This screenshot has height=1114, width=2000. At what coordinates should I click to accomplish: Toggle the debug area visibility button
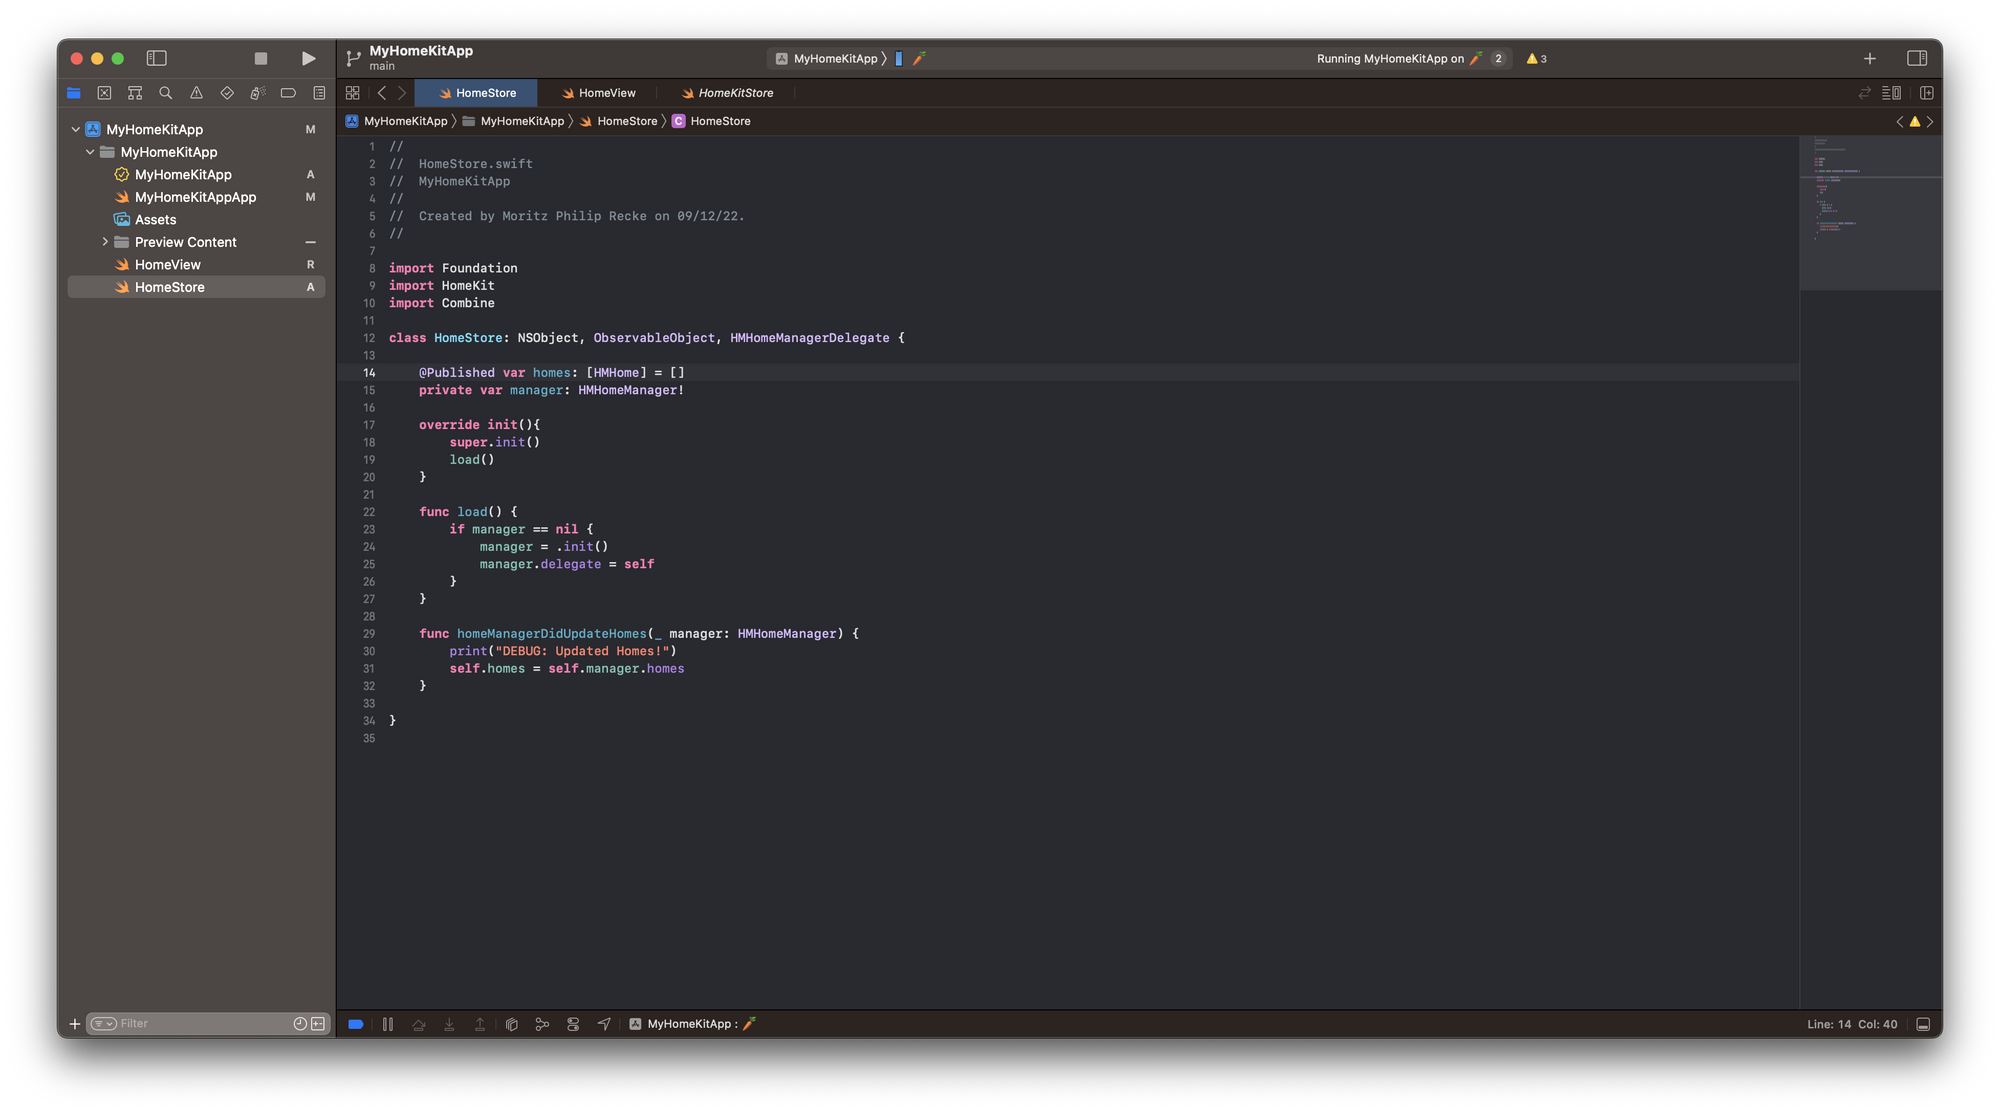pos(1923,1024)
